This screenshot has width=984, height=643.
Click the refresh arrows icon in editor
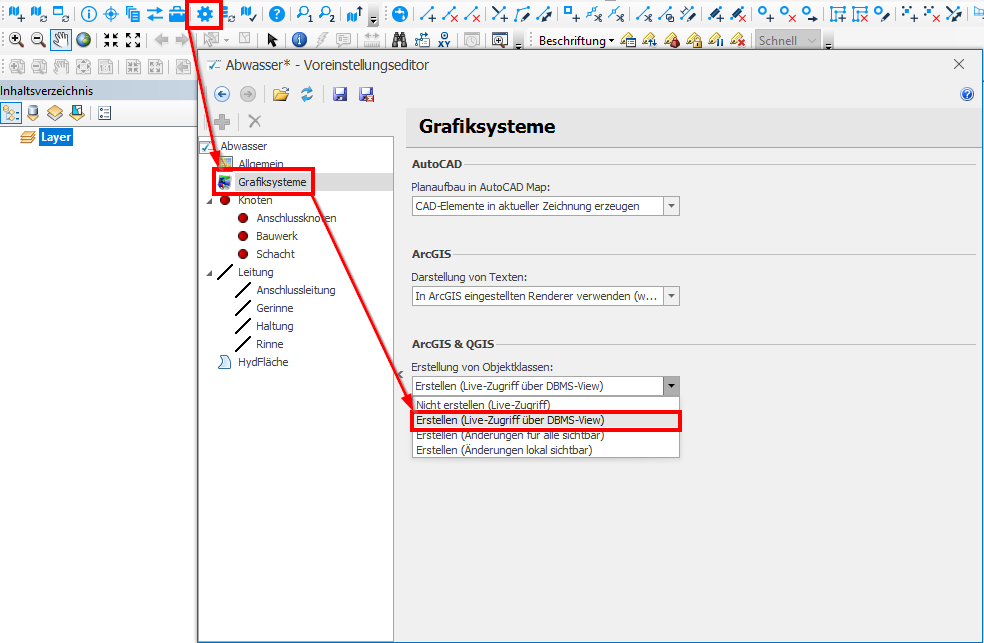(307, 94)
